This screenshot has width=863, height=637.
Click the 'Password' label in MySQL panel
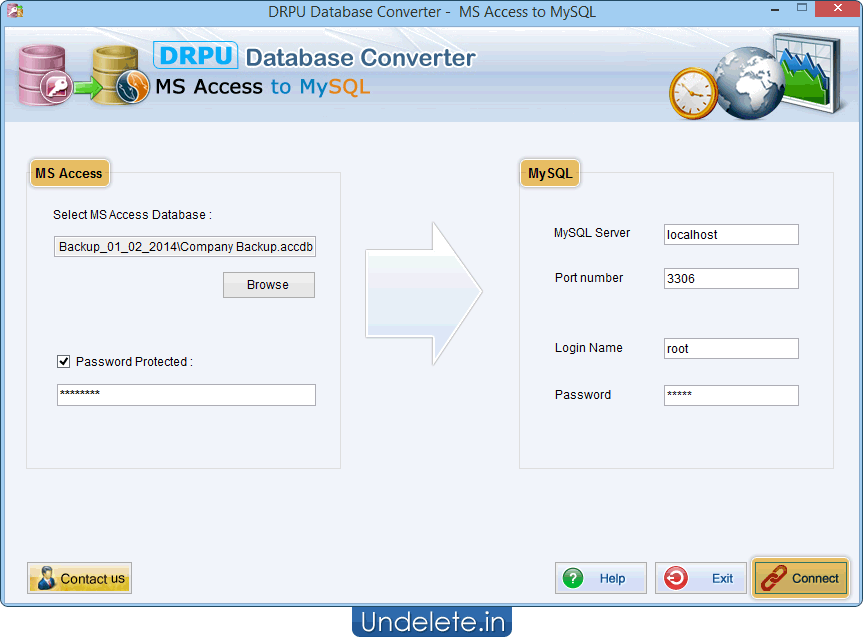pos(583,395)
